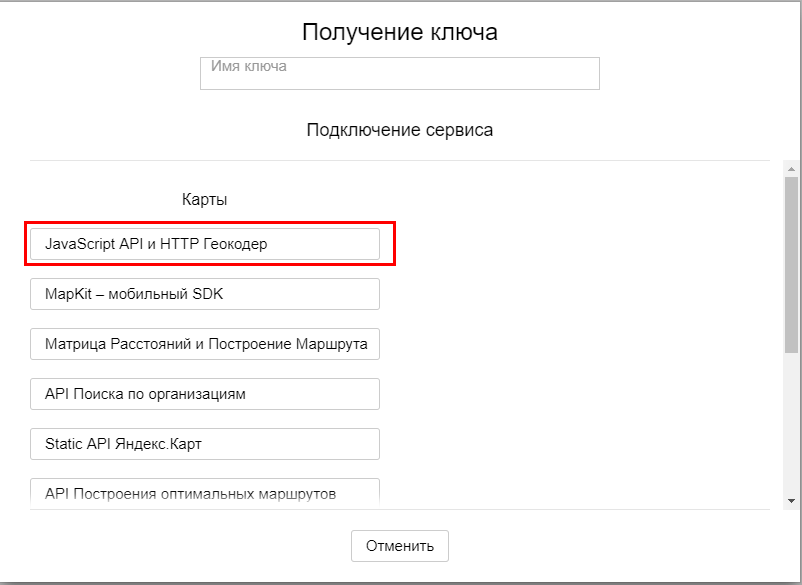Click the Получение ключа title
802x585 pixels.
(x=399, y=32)
